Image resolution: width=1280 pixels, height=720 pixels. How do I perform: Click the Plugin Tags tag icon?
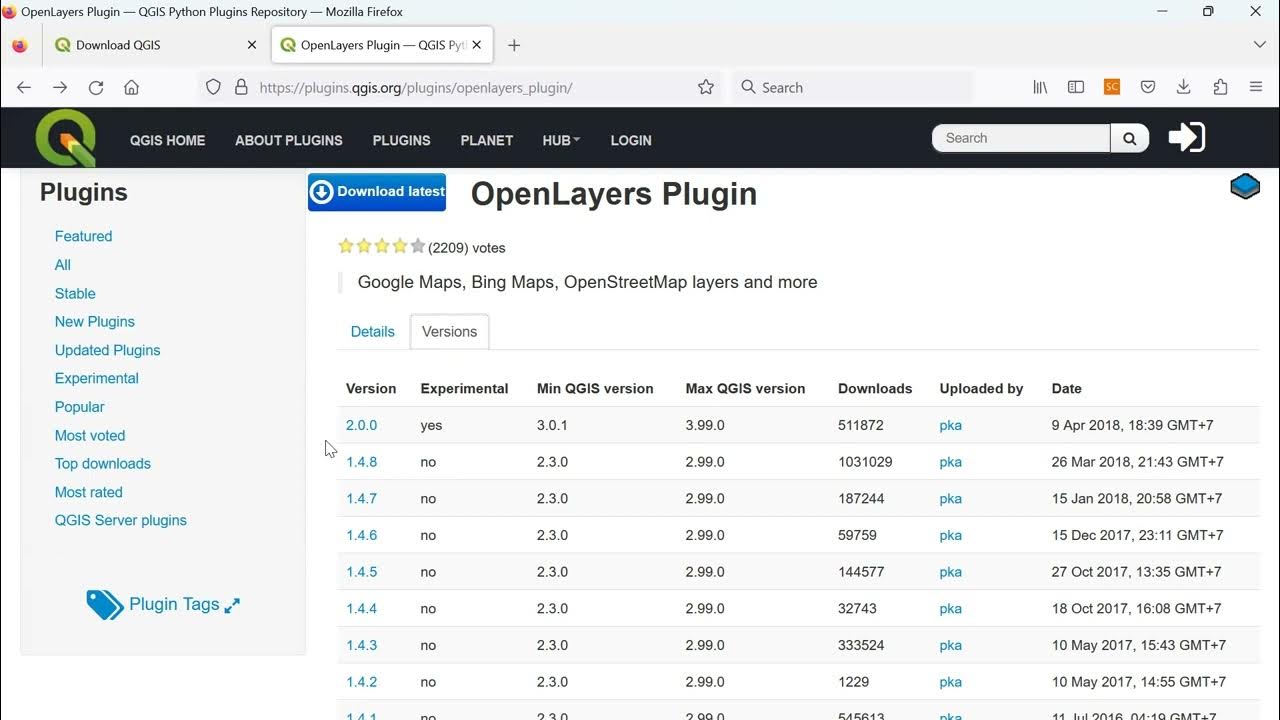[x=104, y=605]
